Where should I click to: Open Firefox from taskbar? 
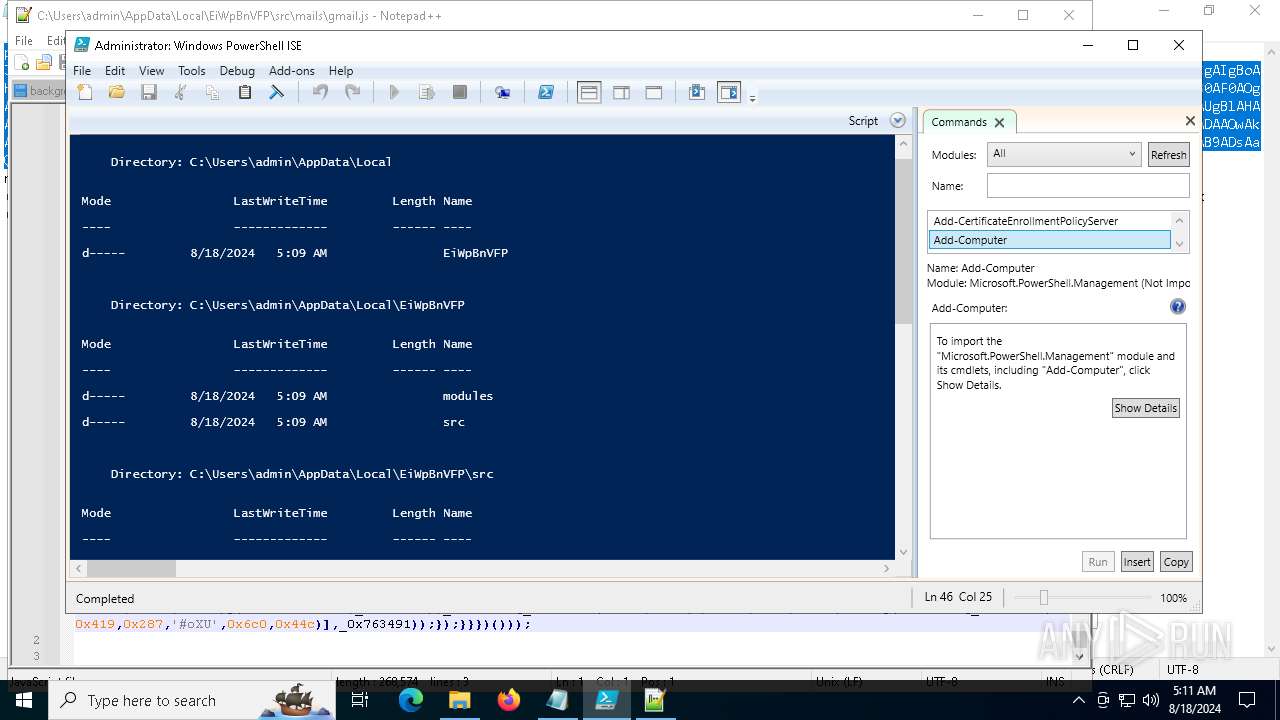(509, 700)
